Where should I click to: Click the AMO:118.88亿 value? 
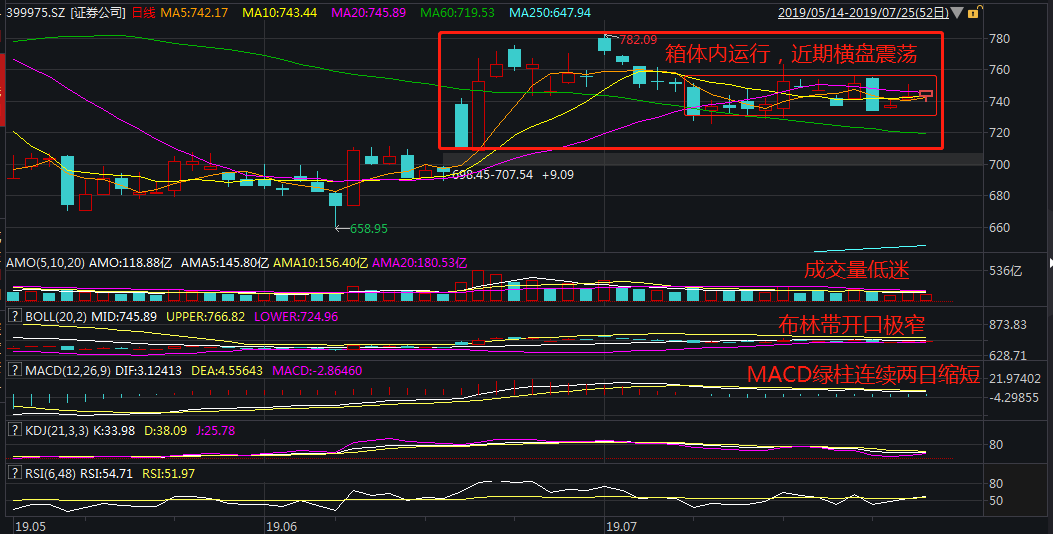coord(130,263)
